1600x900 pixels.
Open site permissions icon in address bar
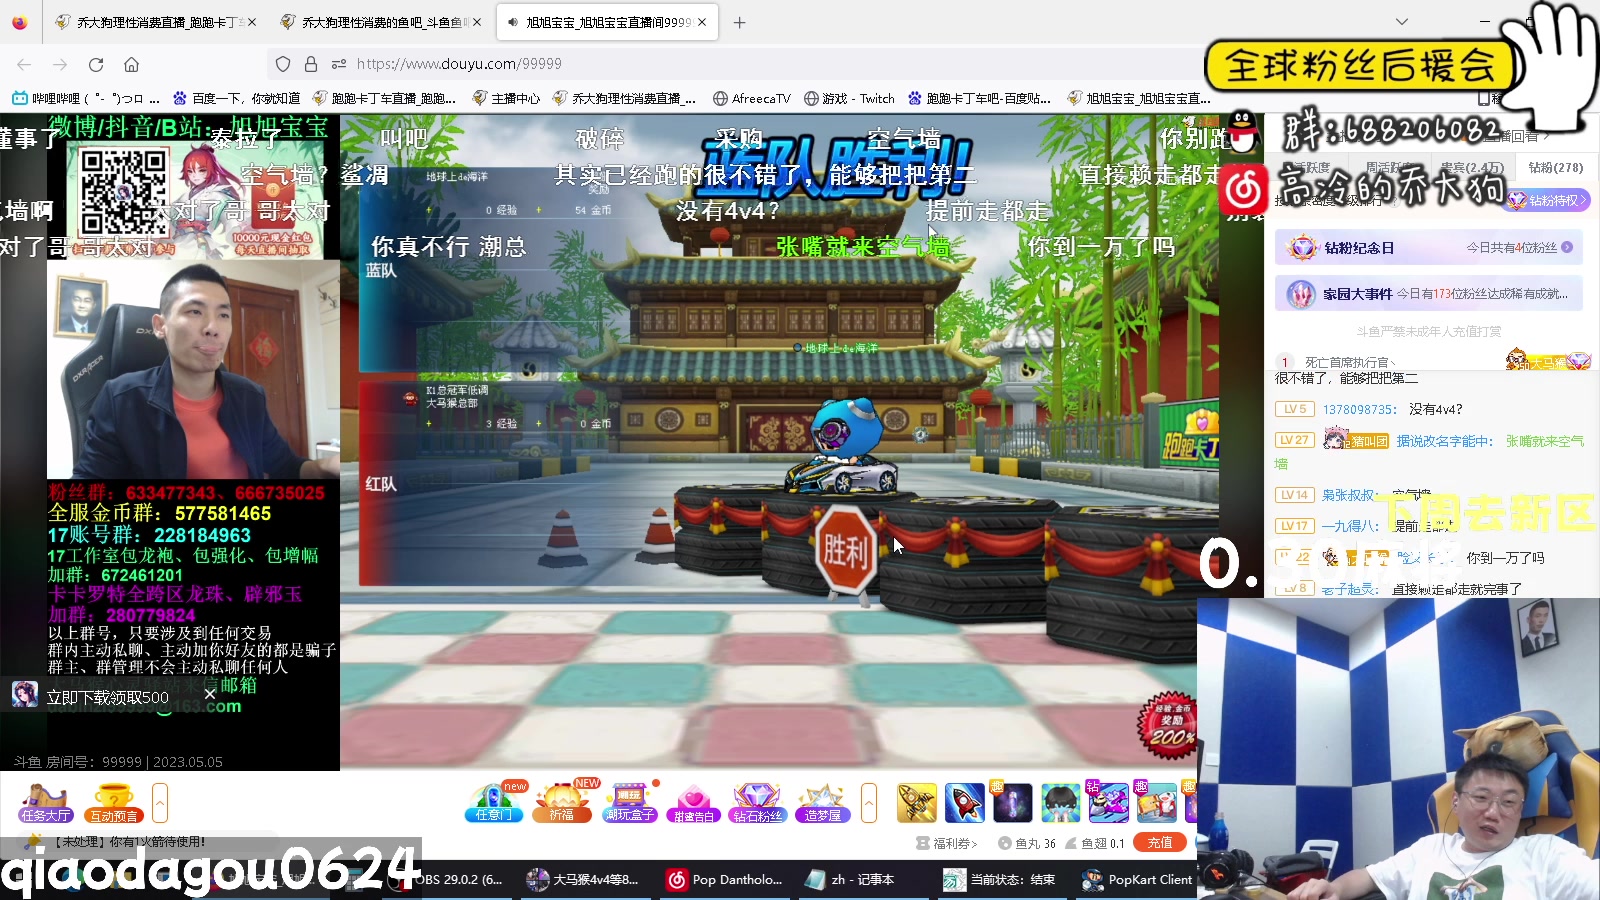click(x=339, y=64)
